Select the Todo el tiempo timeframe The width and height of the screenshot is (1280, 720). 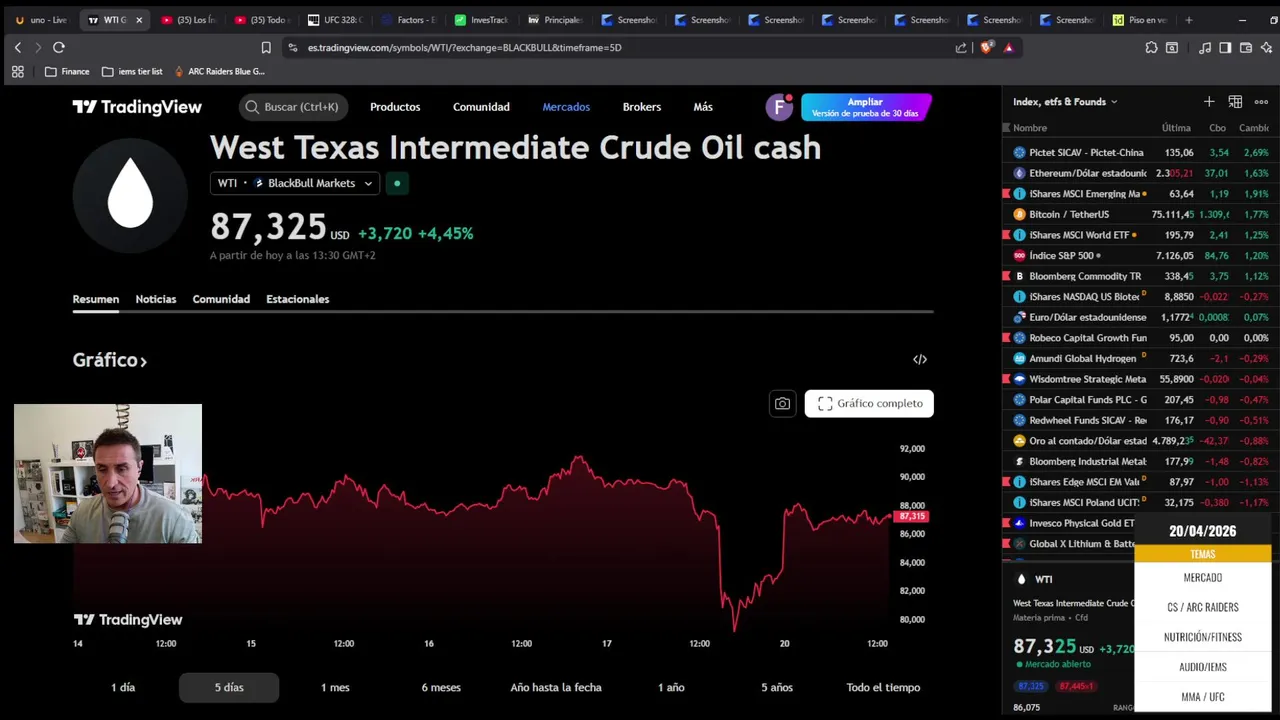(883, 687)
